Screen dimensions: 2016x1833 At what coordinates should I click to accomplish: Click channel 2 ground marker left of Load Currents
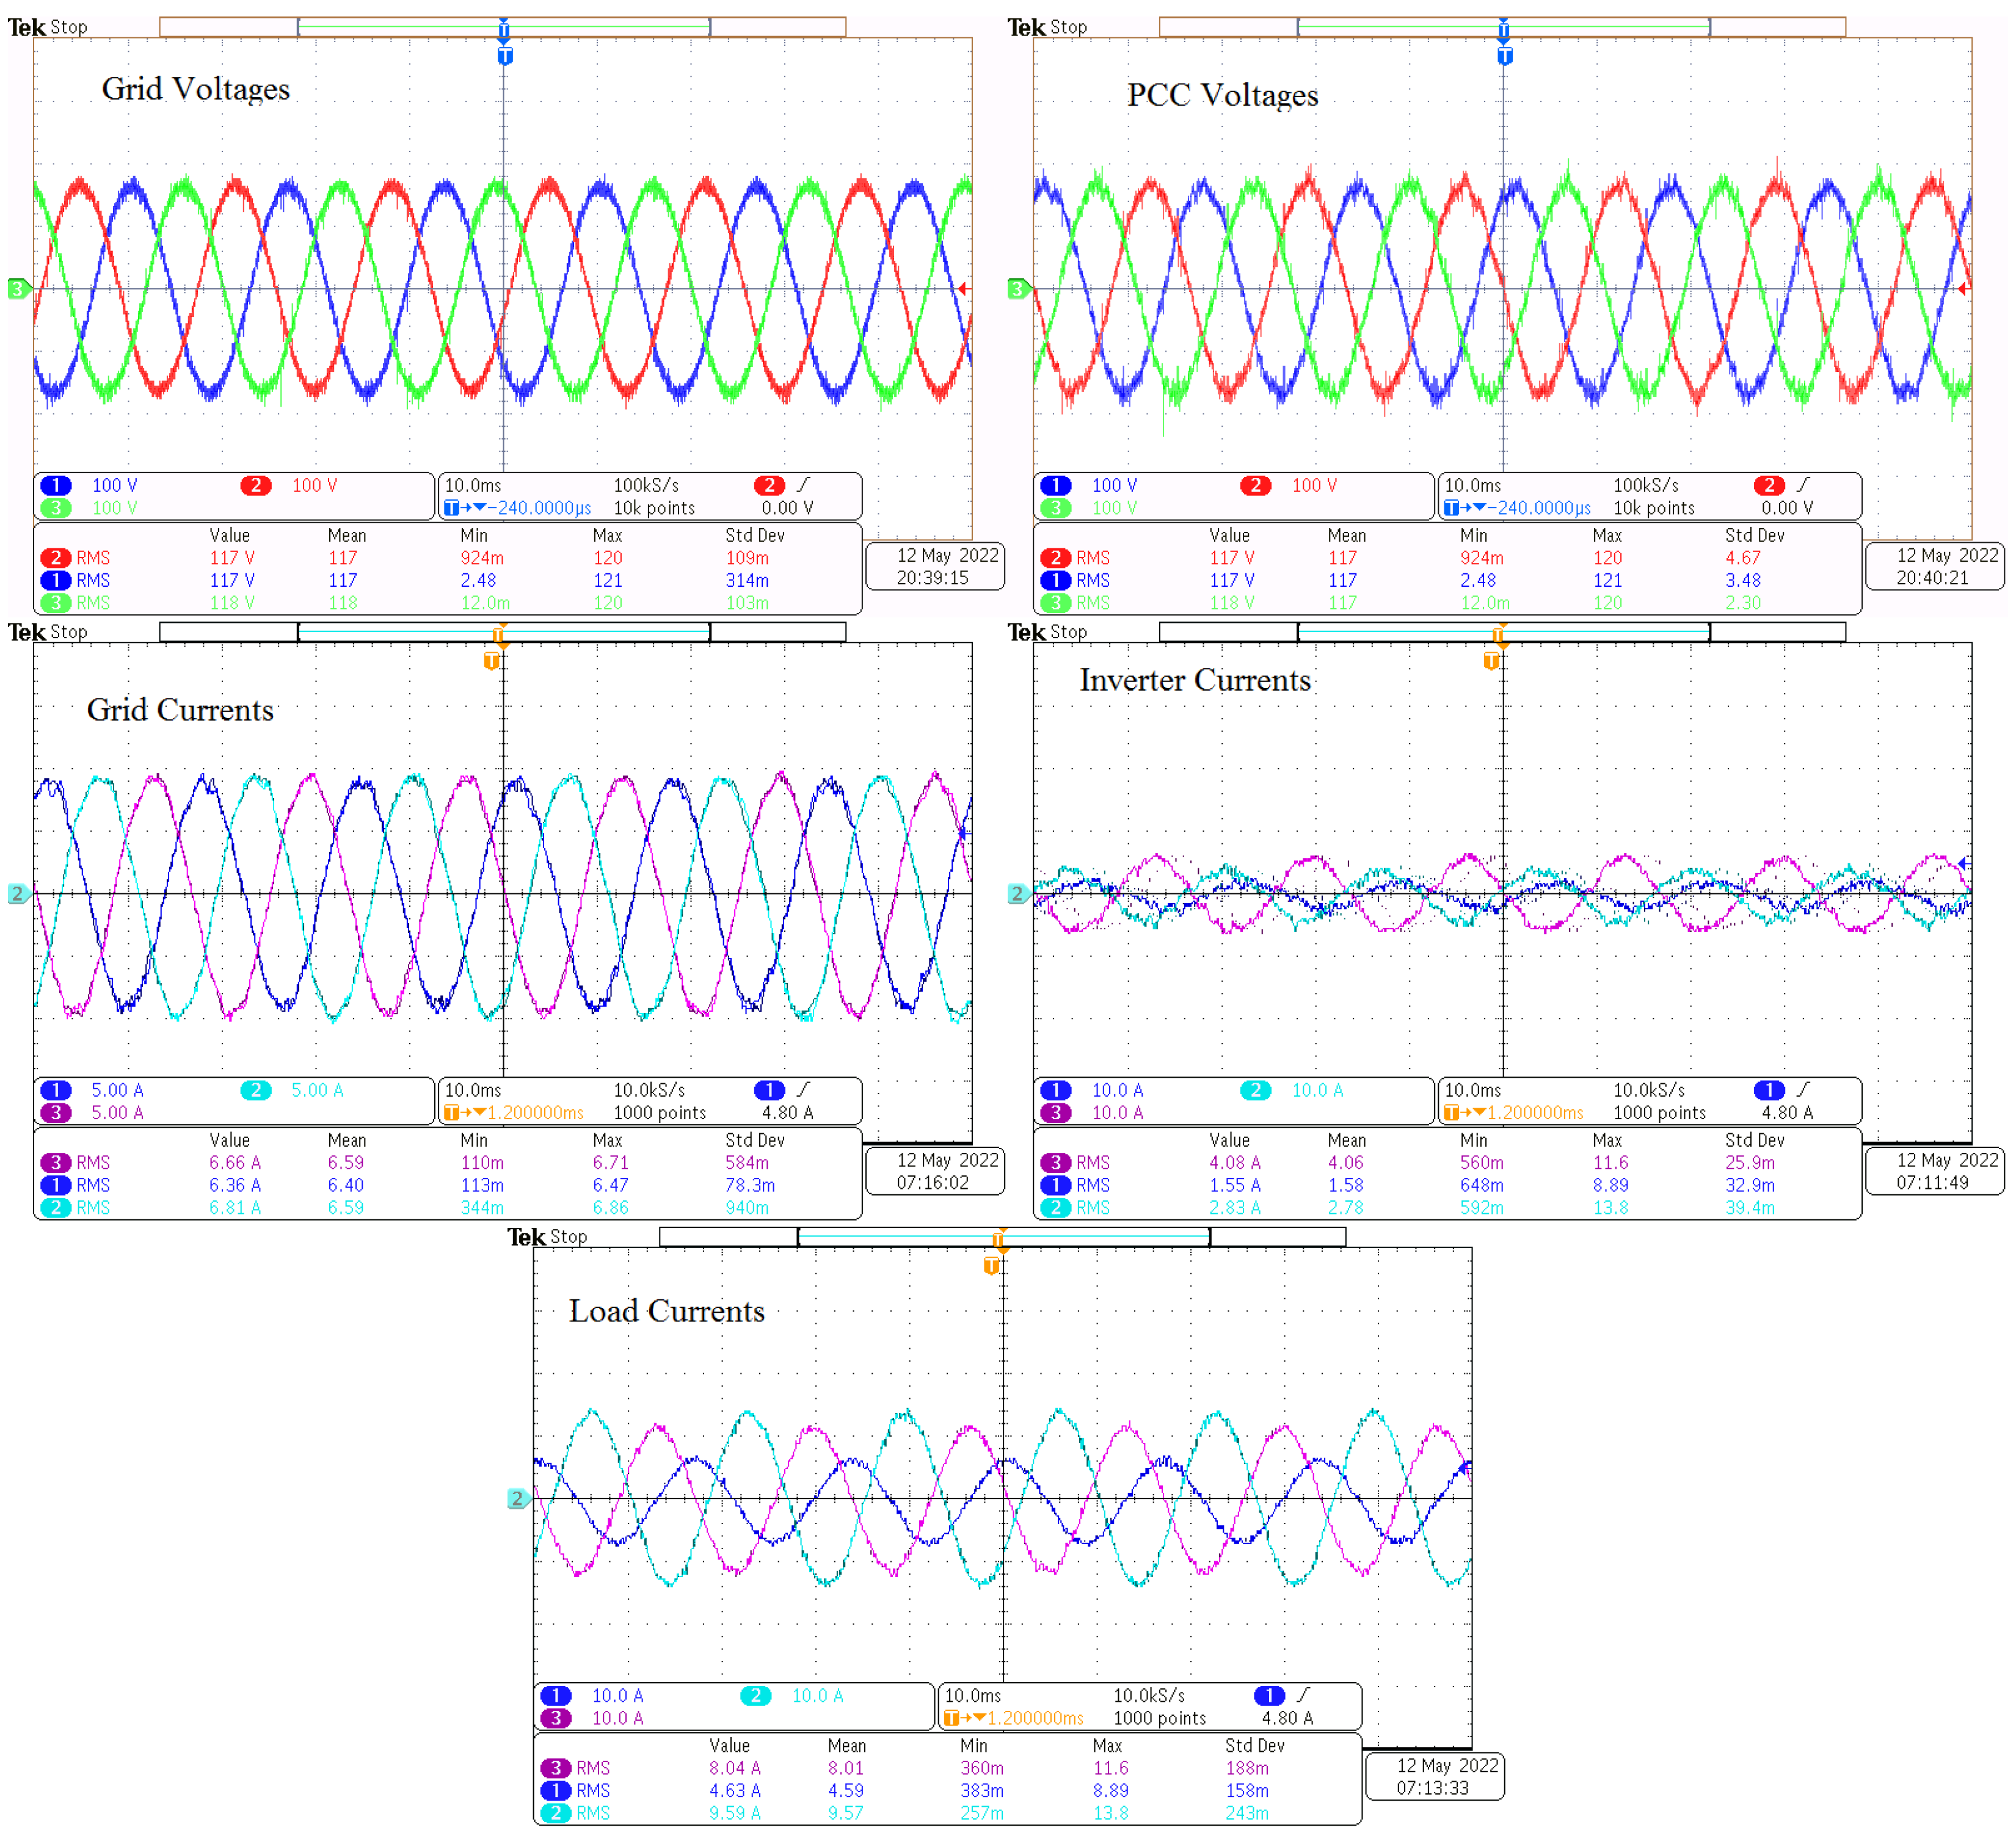pos(517,1498)
